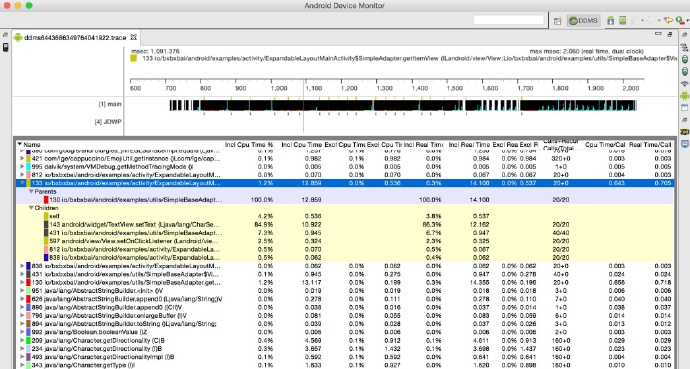Close the ddms trace tab
The width and height of the screenshot is (690, 369).
tap(133, 37)
